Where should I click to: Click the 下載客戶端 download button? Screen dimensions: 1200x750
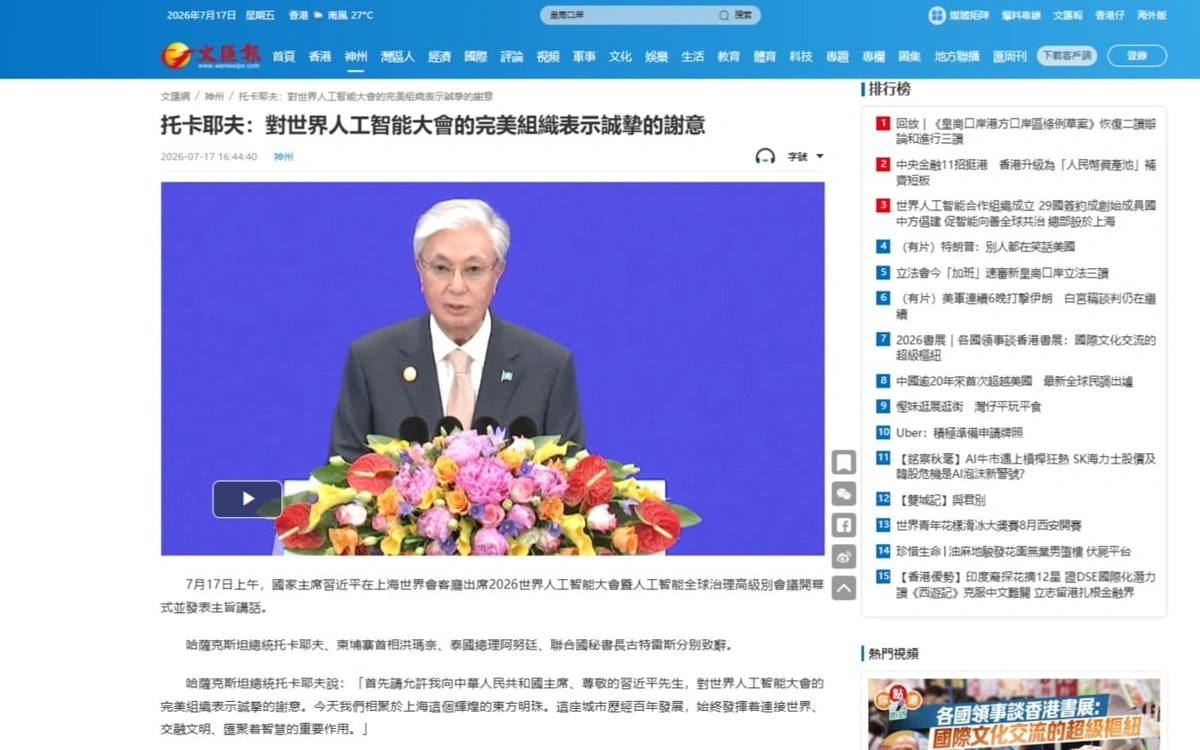click(x=1067, y=56)
